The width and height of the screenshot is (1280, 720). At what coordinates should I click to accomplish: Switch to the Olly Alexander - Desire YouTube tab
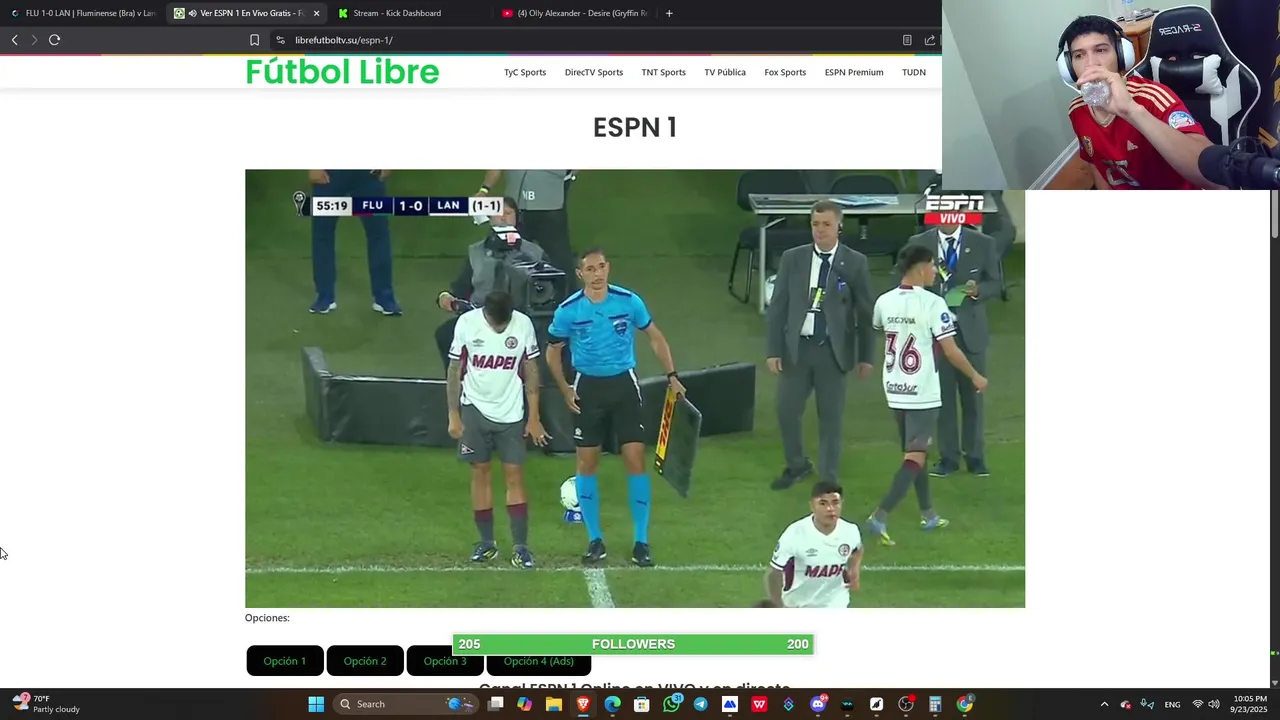click(575, 13)
